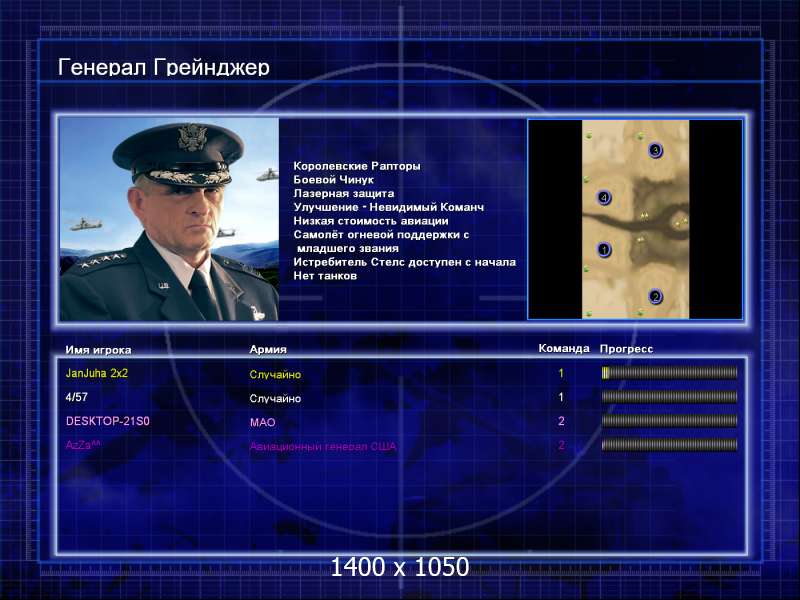Click 'Самолёт огневой поддержки с' line

[x=381, y=235]
